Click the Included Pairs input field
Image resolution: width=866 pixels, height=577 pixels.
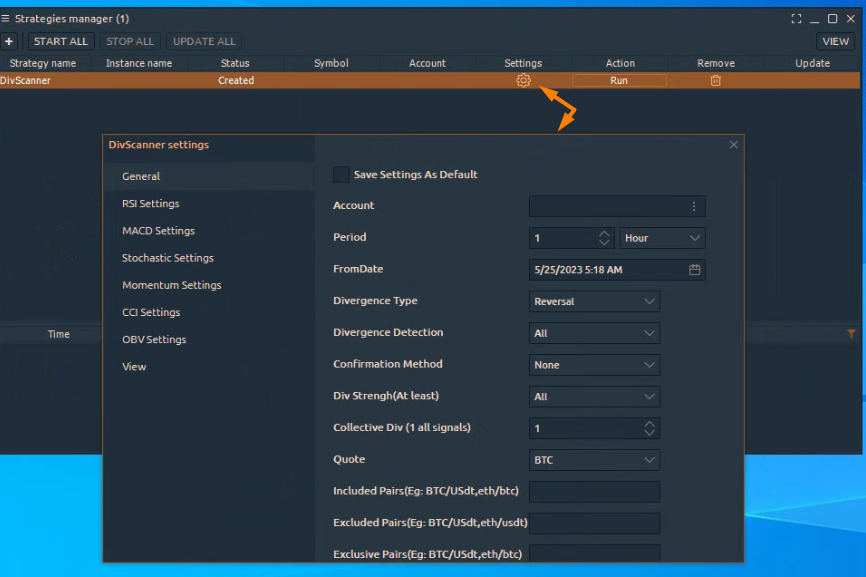pos(594,492)
